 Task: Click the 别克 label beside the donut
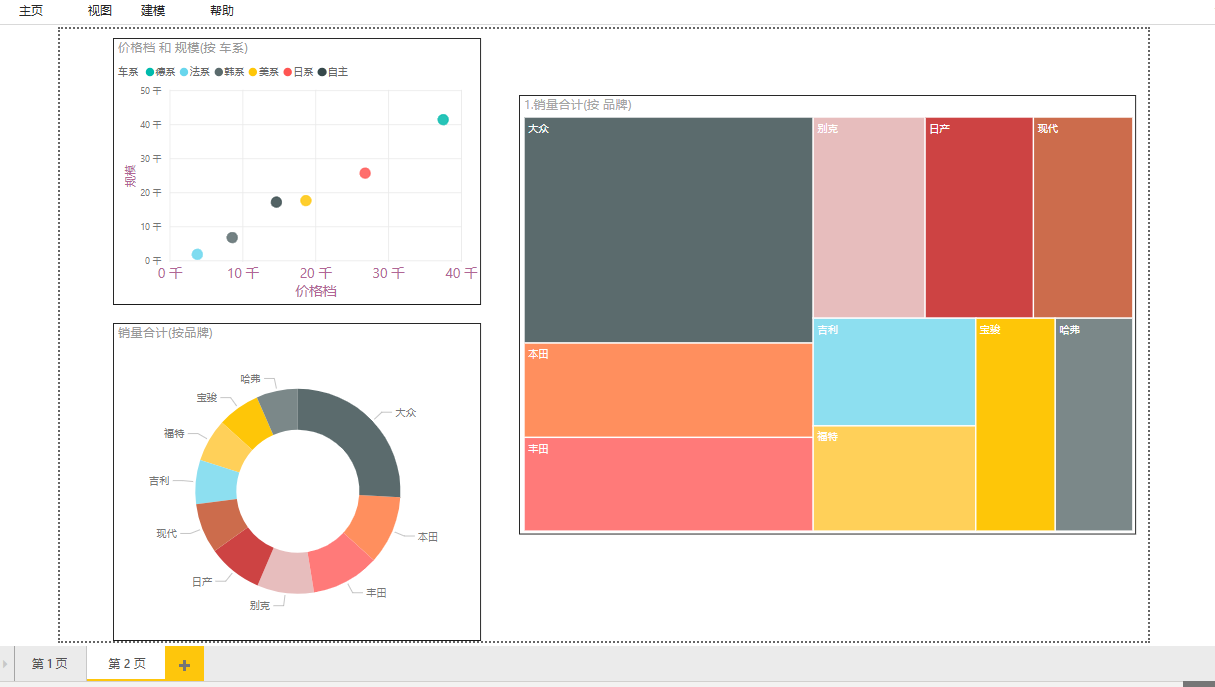point(260,605)
